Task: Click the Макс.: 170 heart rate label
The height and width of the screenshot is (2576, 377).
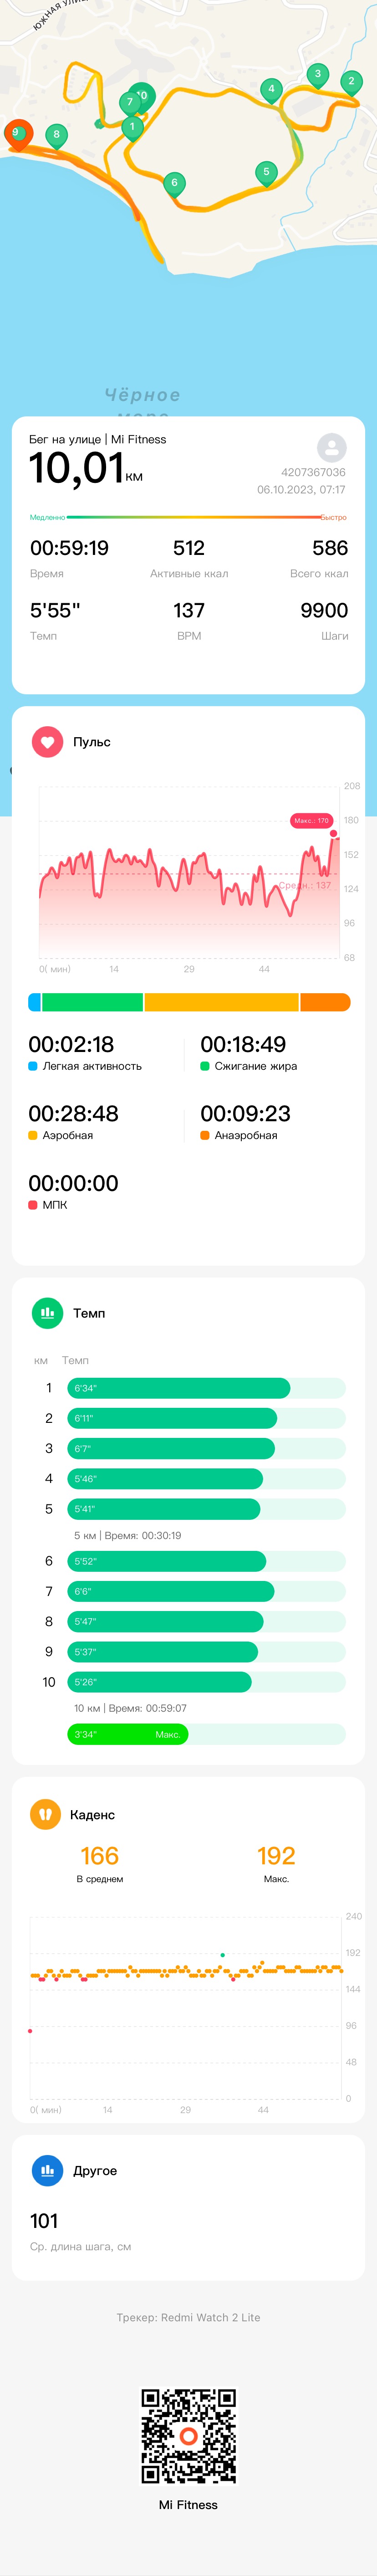Action: click(310, 821)
